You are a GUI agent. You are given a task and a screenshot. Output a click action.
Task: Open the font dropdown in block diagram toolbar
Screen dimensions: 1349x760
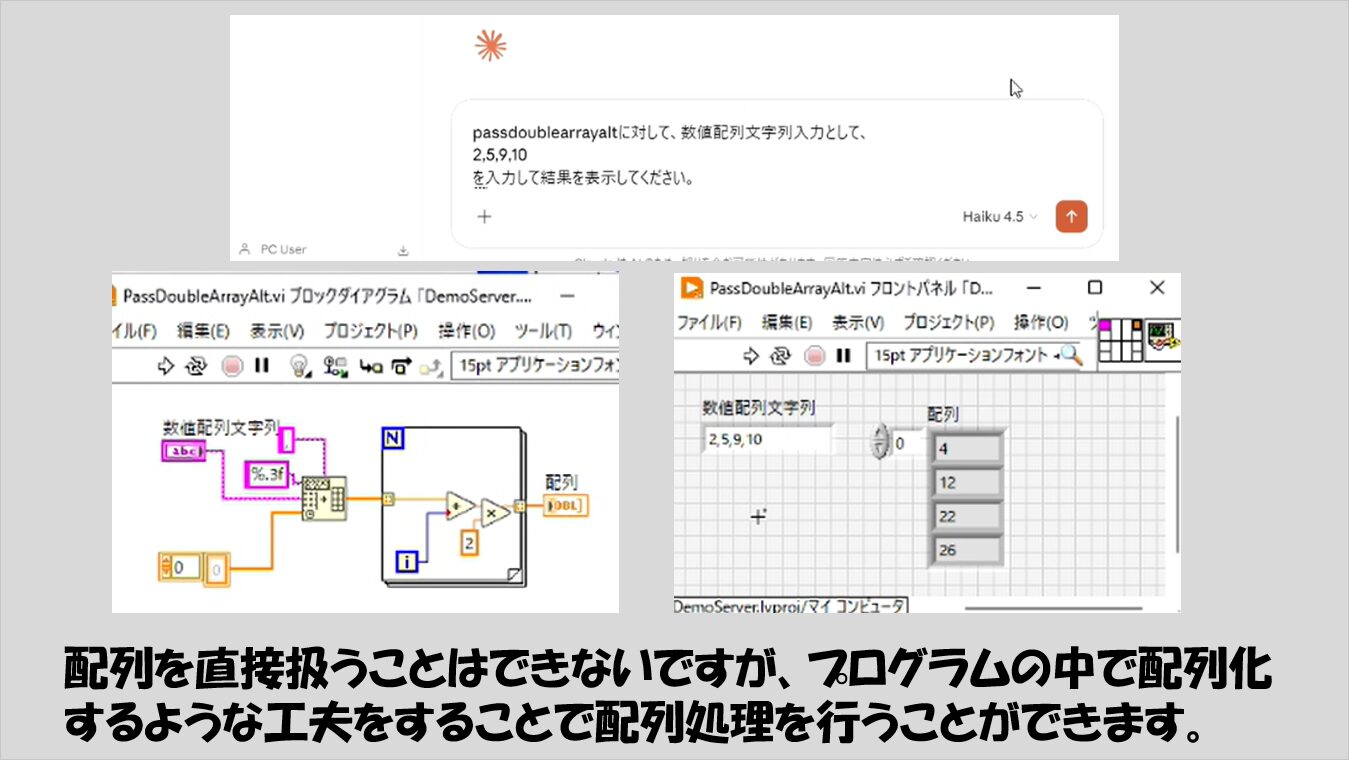535,366
